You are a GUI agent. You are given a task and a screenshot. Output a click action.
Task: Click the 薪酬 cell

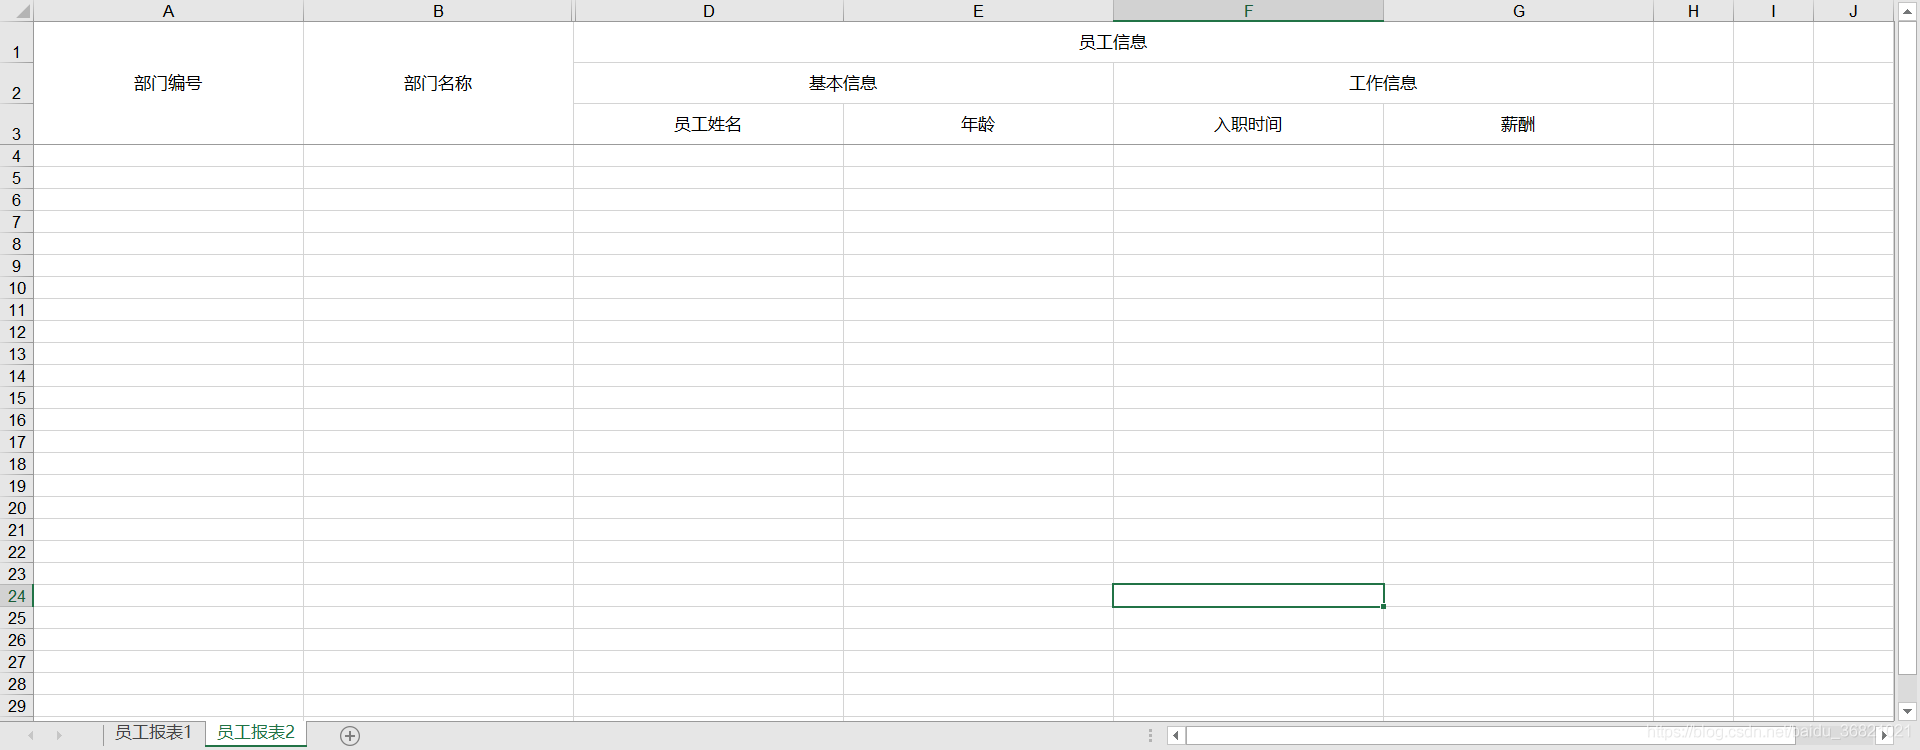pyautogui.click(x=1518, y=124)
